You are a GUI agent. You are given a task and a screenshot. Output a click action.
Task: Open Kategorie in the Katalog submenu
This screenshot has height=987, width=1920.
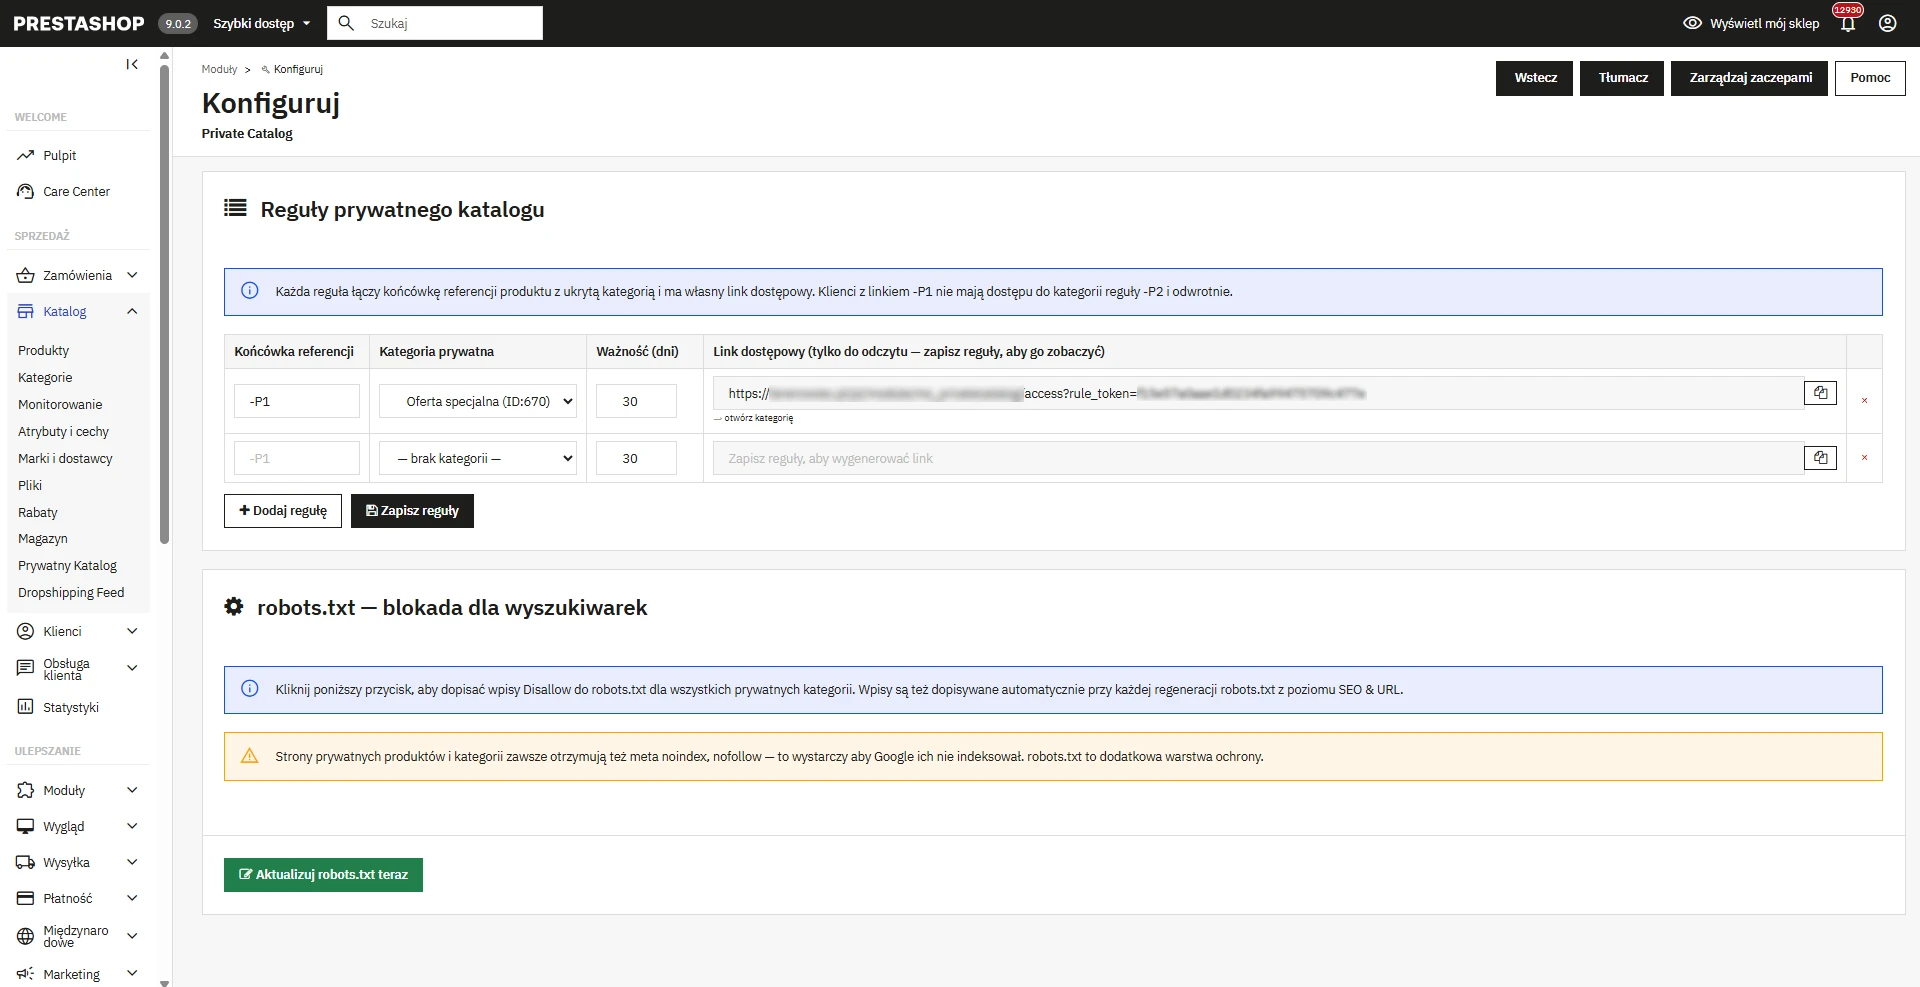(x=45, y=377)
